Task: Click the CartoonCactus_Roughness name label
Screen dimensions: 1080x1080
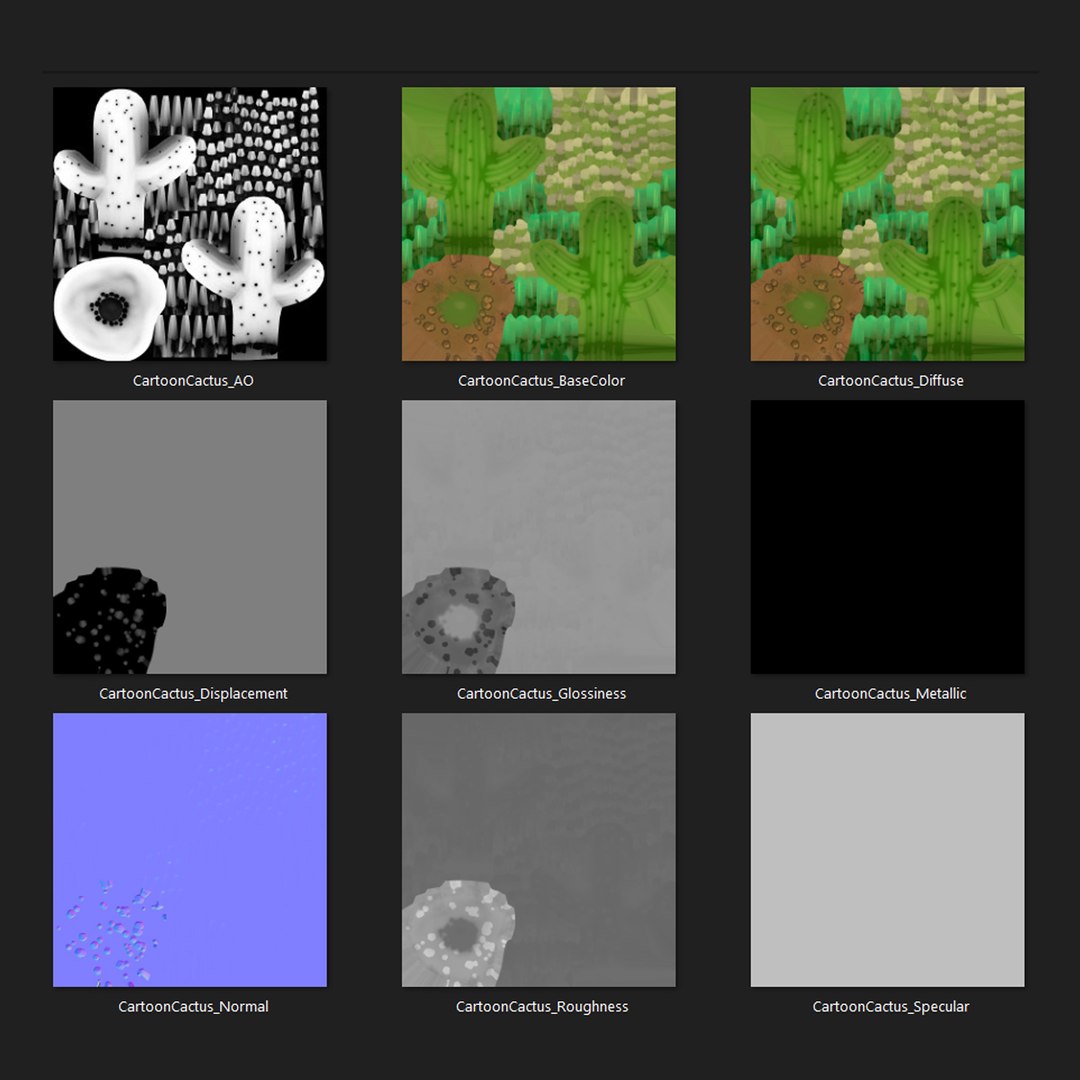Action: coord(542,1006)
